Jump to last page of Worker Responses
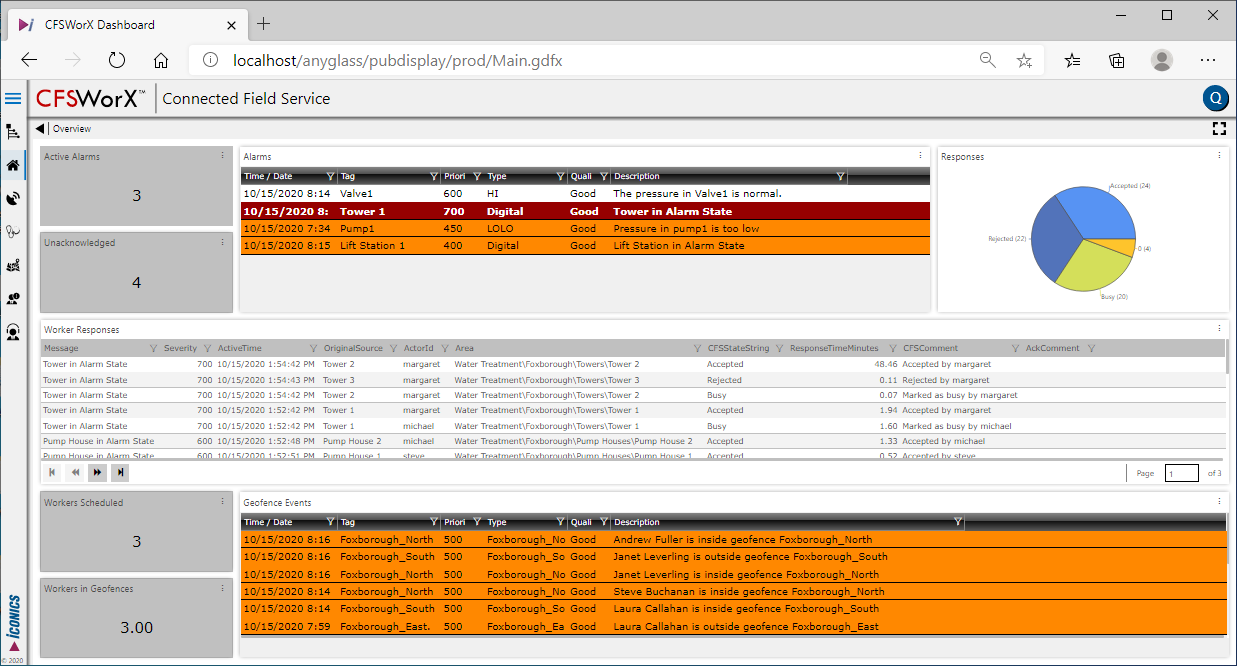This screenshot has height=666, width=1237. click(x=120, y=472)
